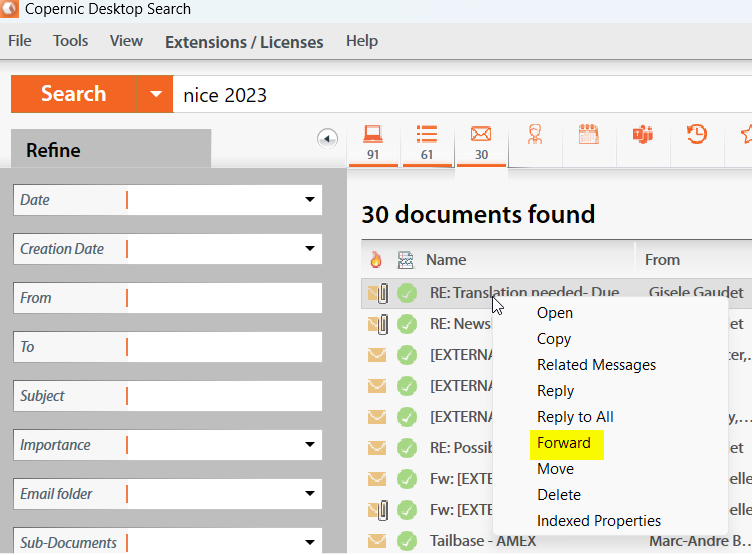Open the History category icon

[696, 135]
